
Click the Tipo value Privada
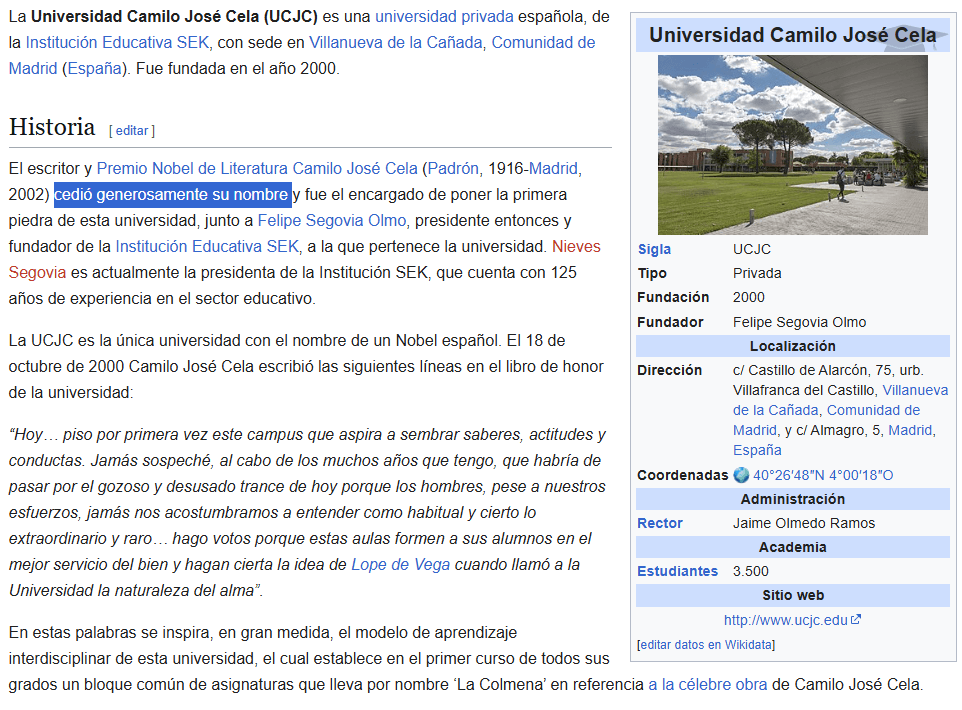point(757,273)
